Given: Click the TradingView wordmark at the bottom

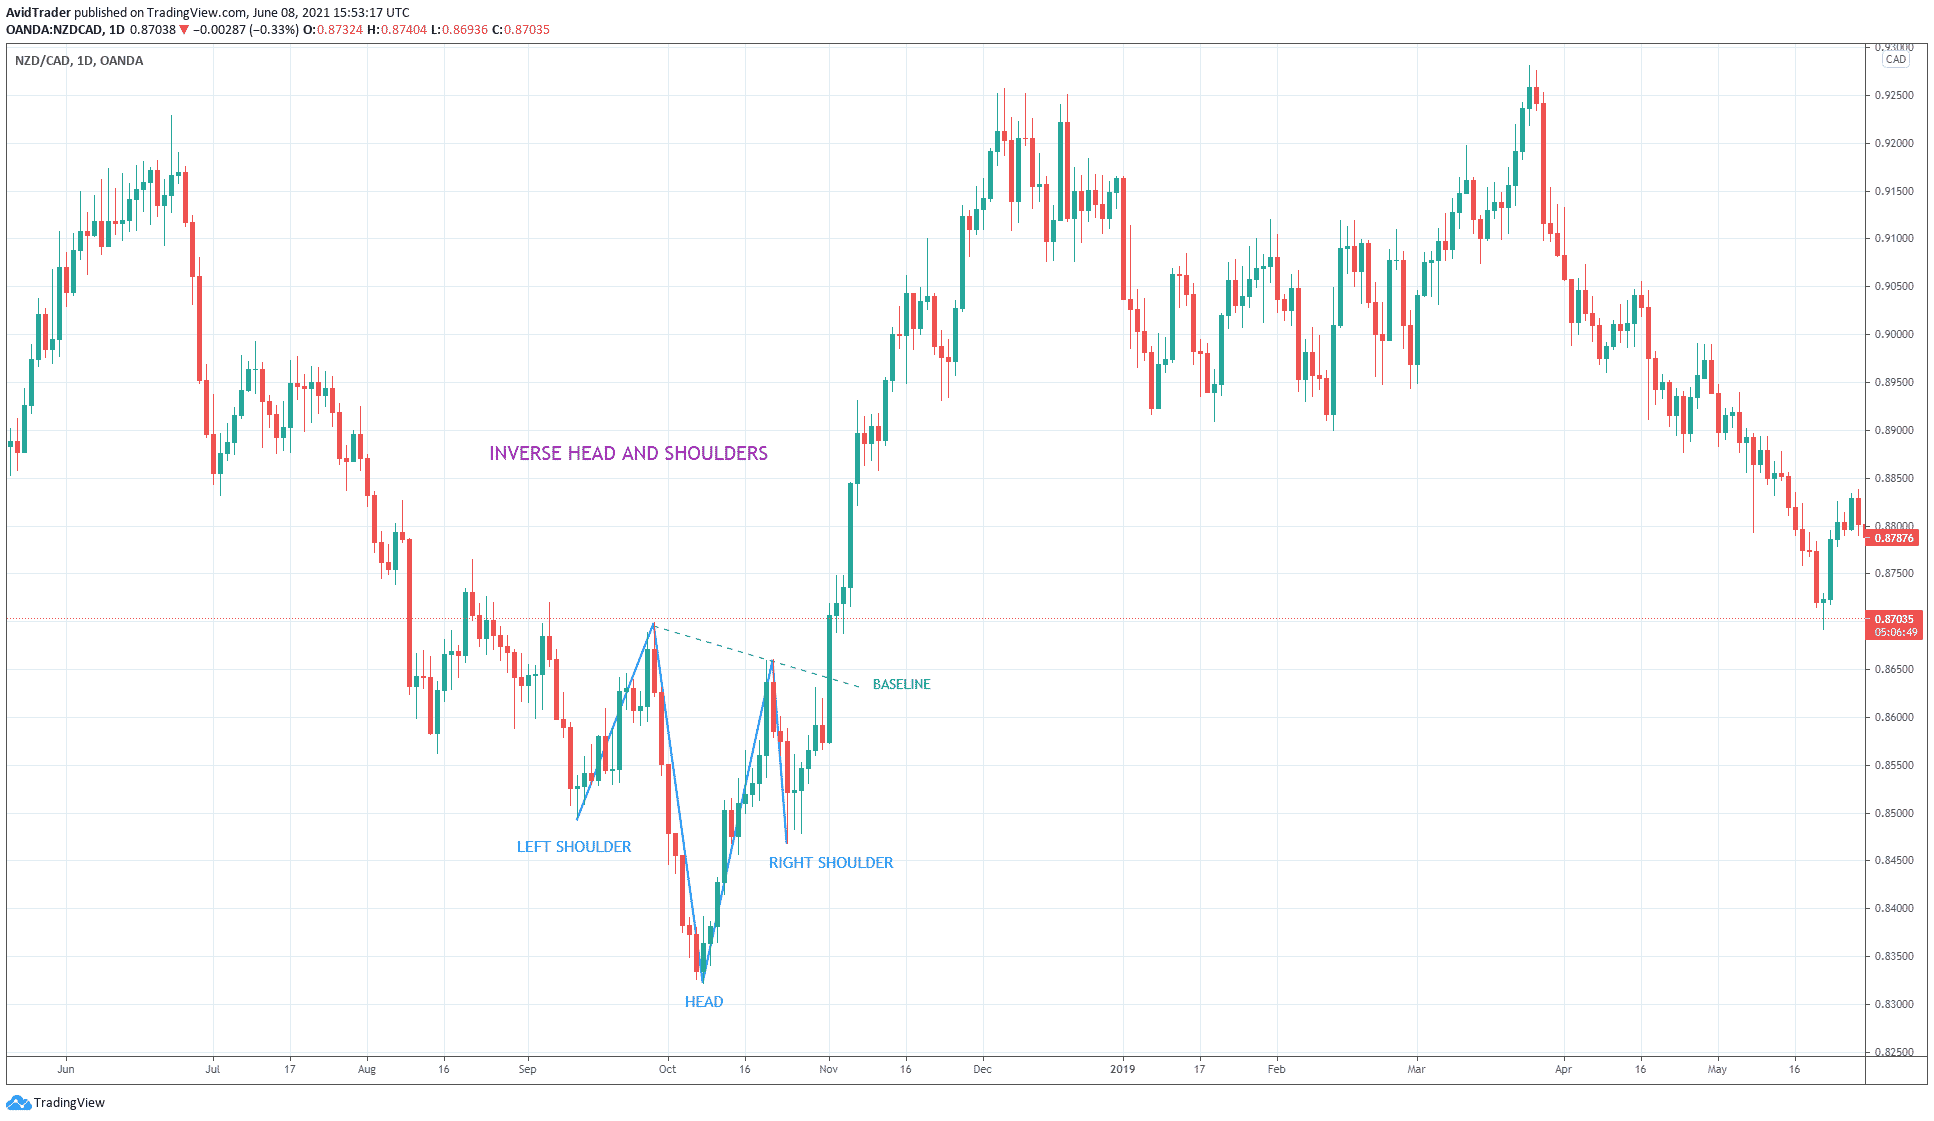Looking at the screenshot, I should pos(69,1103).
